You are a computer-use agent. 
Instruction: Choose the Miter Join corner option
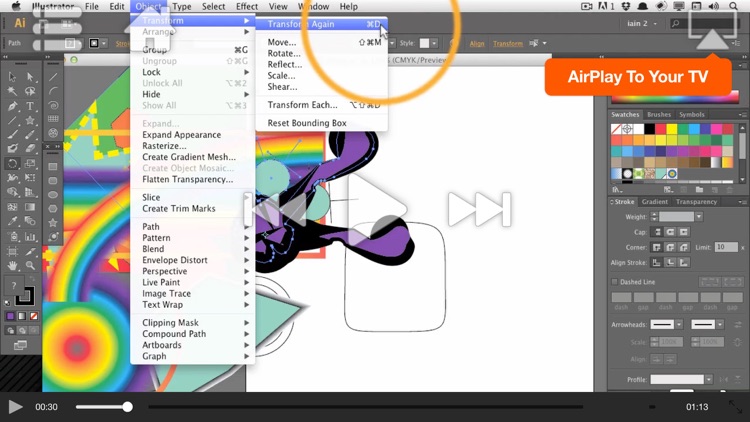(657, 247)
